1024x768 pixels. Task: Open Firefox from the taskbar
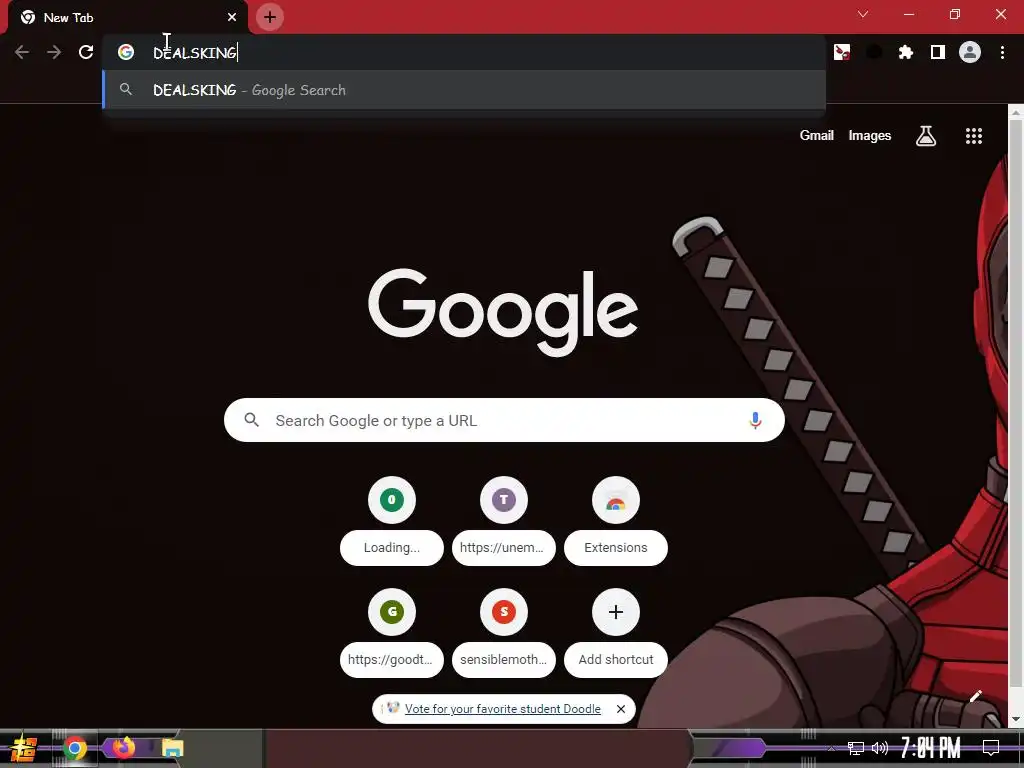(123, 747)
